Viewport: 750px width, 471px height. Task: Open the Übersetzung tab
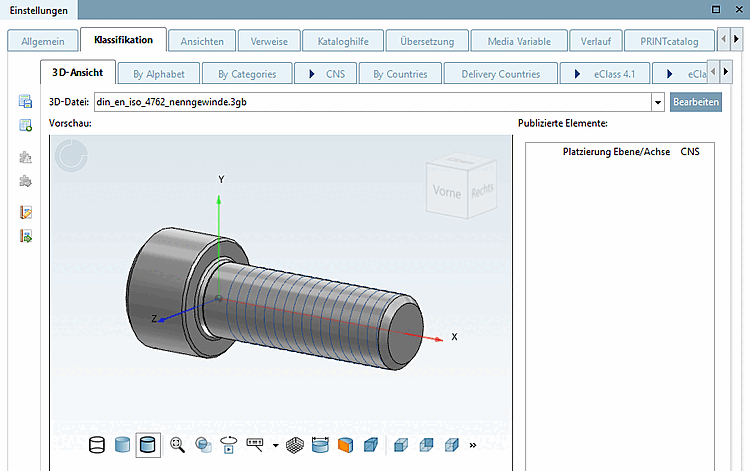point(426,41)
